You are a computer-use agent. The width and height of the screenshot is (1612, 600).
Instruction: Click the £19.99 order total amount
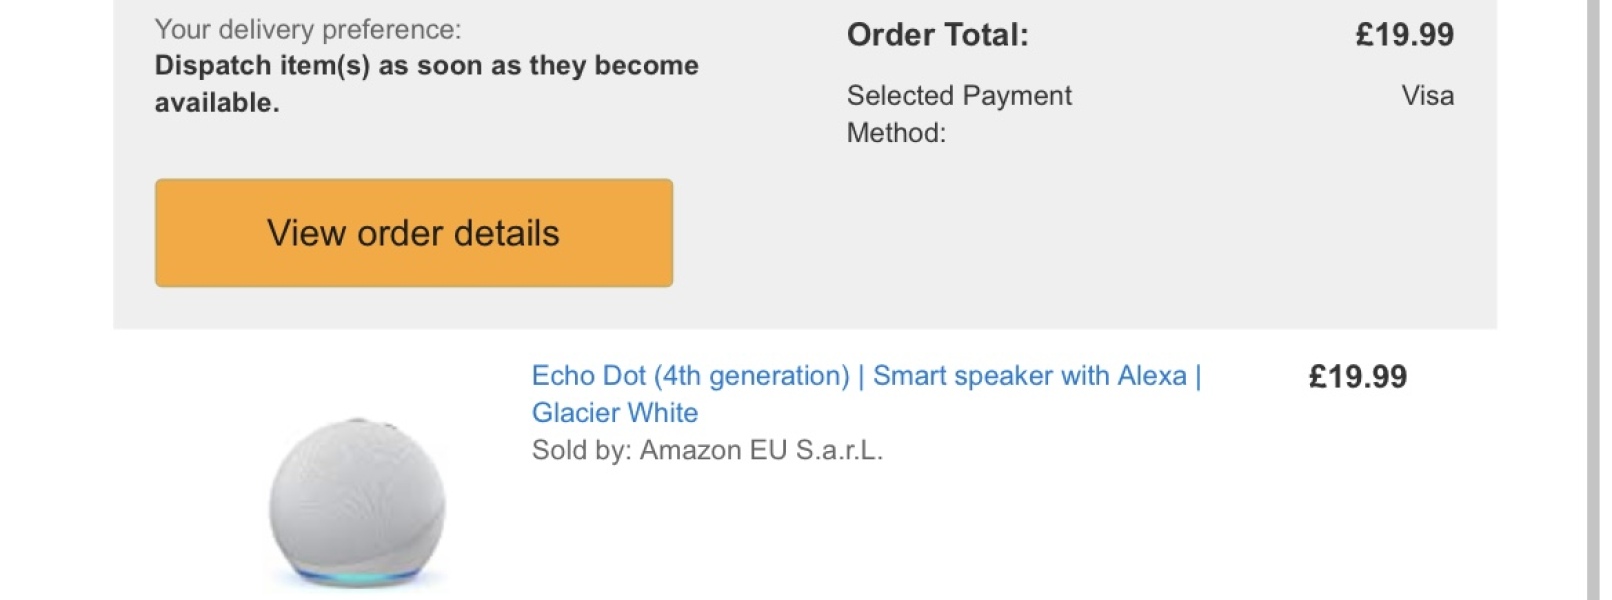pyautogui.click(x=1404, y=35)
